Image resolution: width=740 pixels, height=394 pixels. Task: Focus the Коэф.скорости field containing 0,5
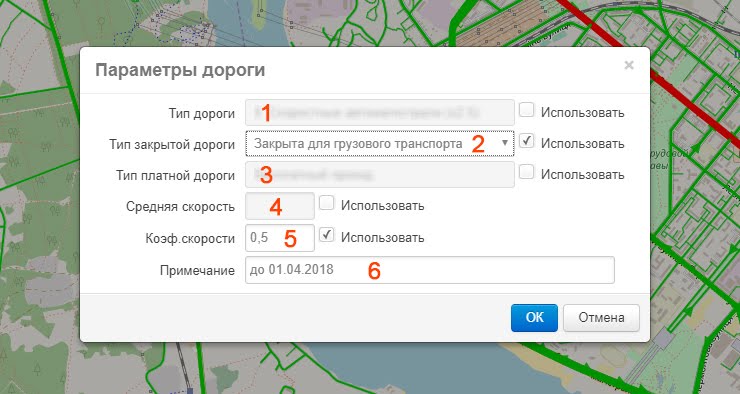[x=280, y=238]
